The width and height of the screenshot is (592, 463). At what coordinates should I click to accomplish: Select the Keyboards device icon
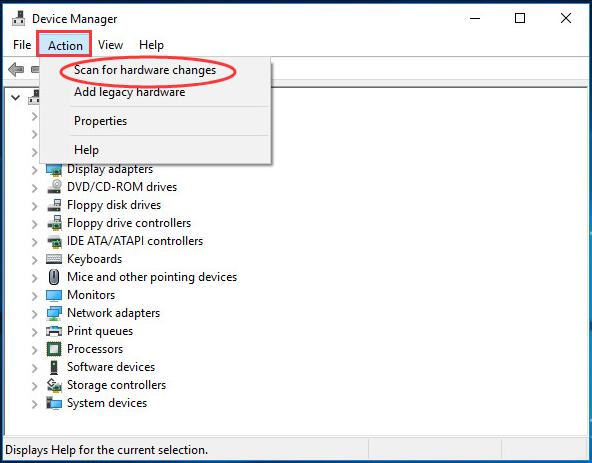[x=54, y=259]
